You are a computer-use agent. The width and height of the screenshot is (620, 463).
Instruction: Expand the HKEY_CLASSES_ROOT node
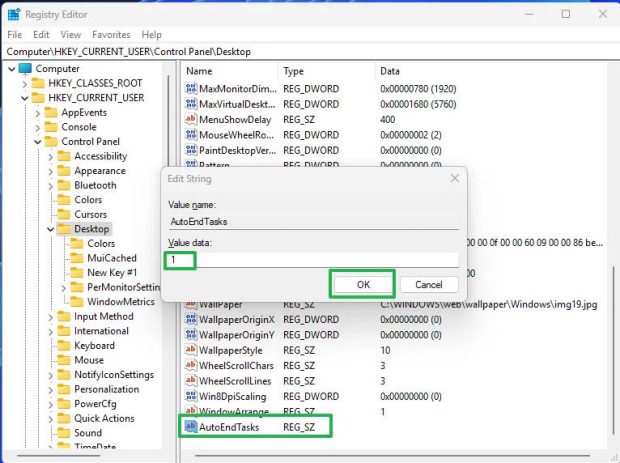(x=25, y=84)
